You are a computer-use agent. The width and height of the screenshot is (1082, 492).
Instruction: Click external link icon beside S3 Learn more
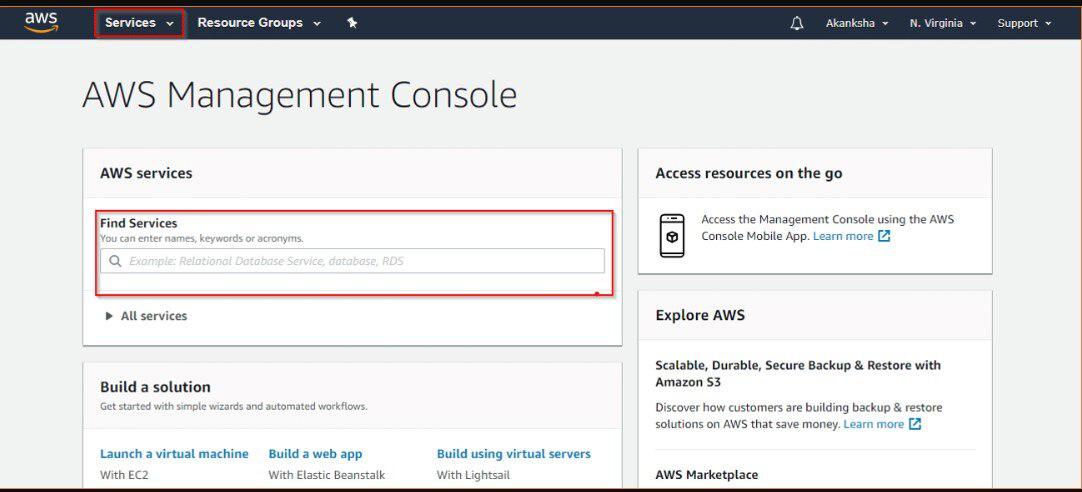click(x=915, y=424)
